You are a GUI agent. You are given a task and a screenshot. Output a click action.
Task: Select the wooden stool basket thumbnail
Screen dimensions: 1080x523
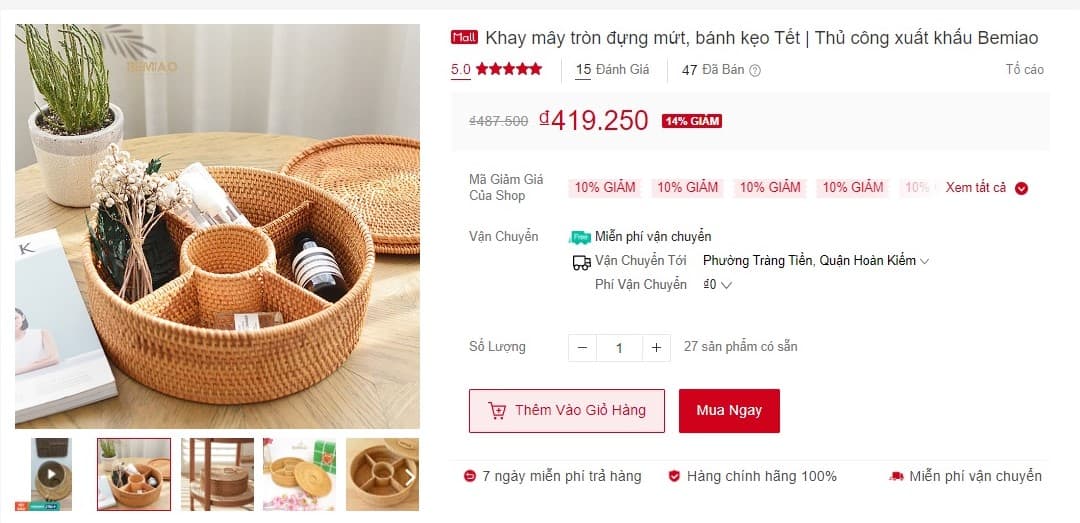point(218,474)
